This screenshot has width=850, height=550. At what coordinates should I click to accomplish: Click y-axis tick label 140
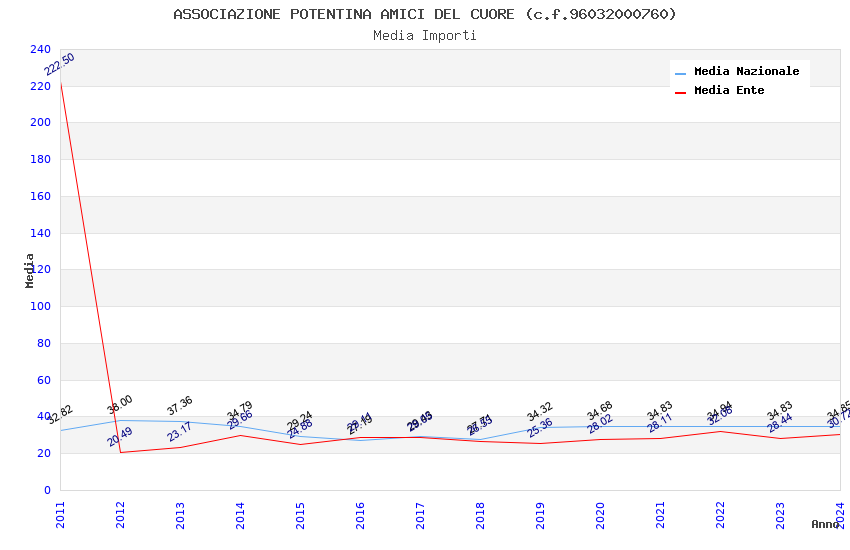point(40,233)
